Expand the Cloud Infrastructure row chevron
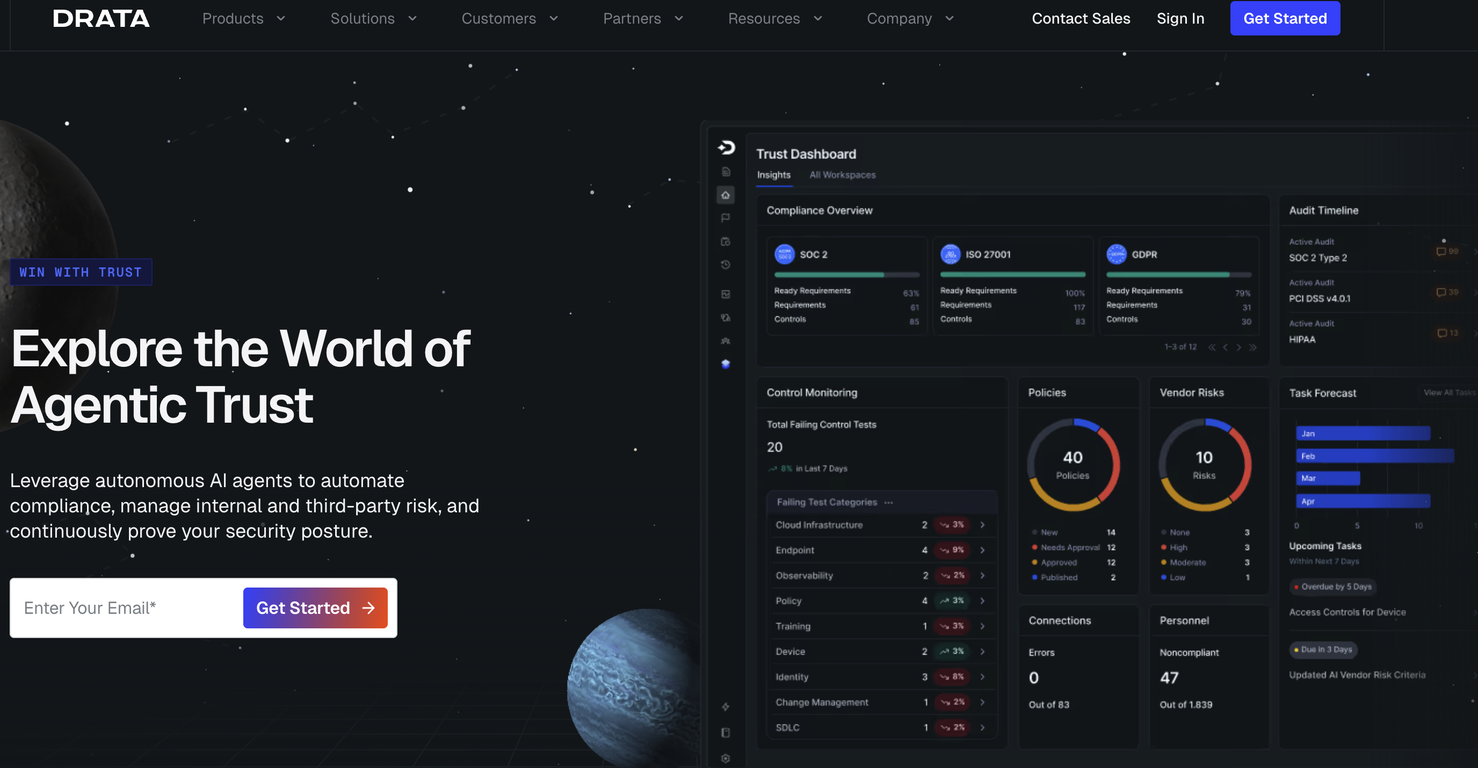1478x768 pixels. click(x=982, y=525)
